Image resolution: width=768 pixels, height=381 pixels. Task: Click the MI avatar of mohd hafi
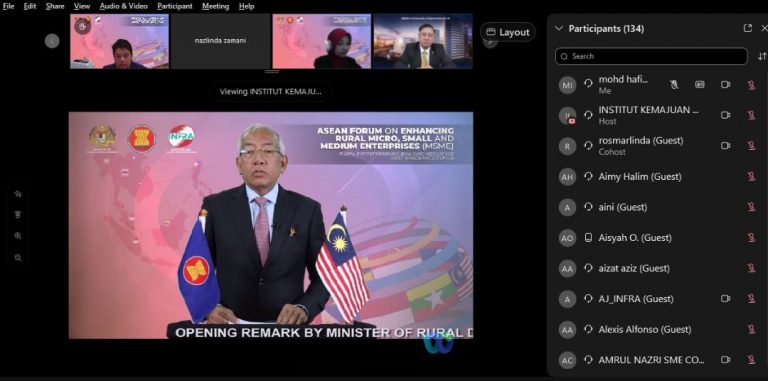click(567, 85)
